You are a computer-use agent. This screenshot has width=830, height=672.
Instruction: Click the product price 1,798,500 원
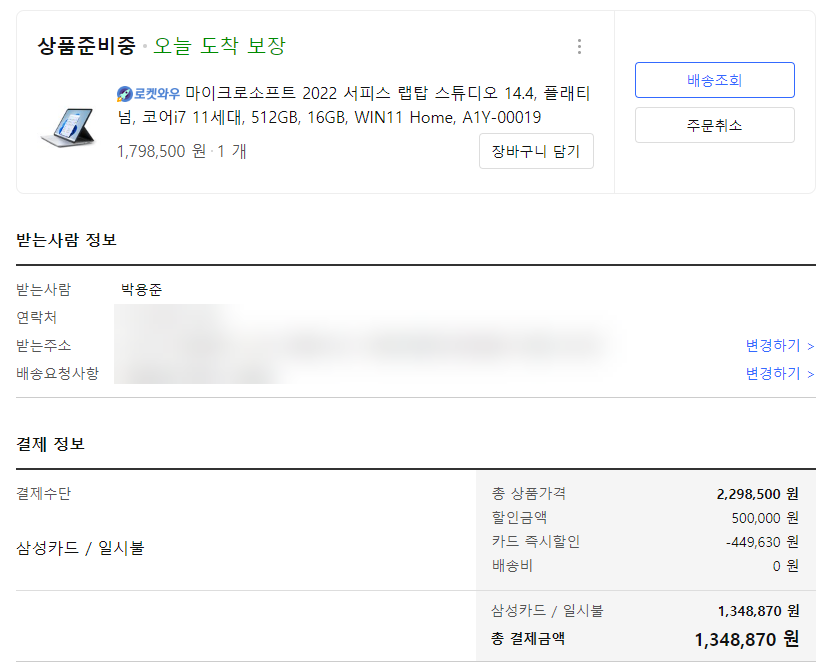pyautogui.click(x=161, y=151)
